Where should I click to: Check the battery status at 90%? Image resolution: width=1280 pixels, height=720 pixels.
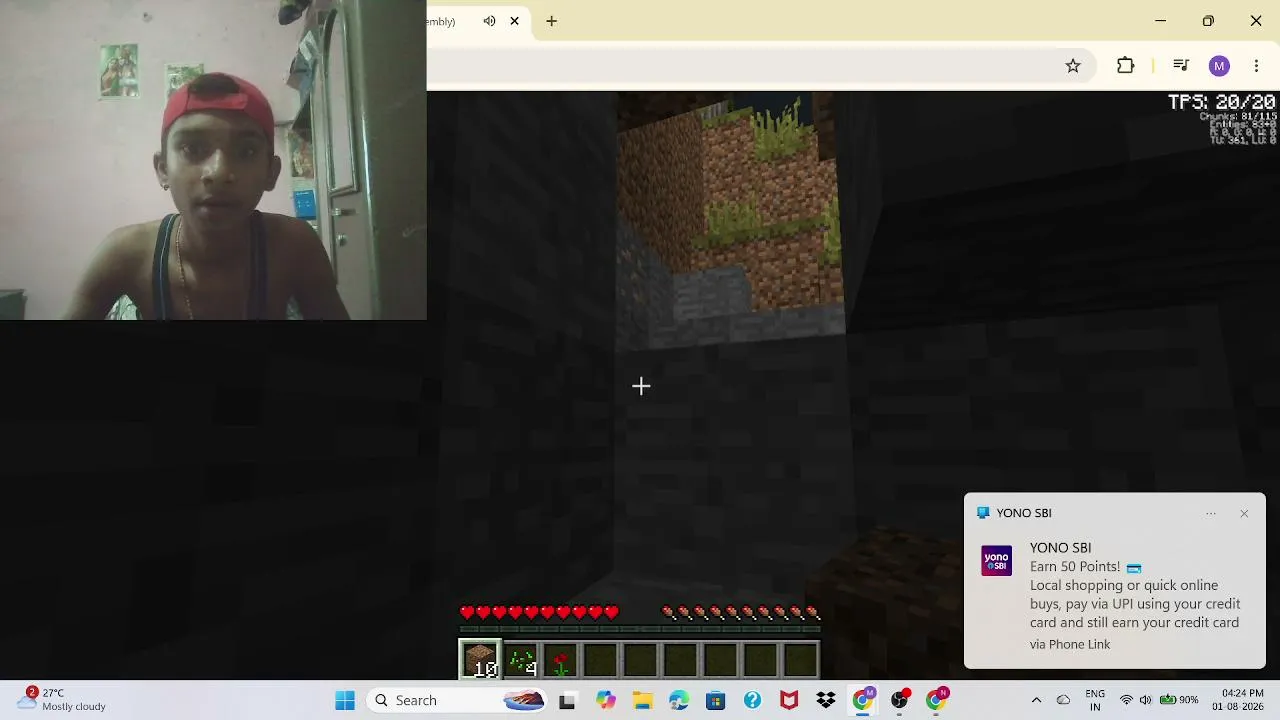point(1179,700)
